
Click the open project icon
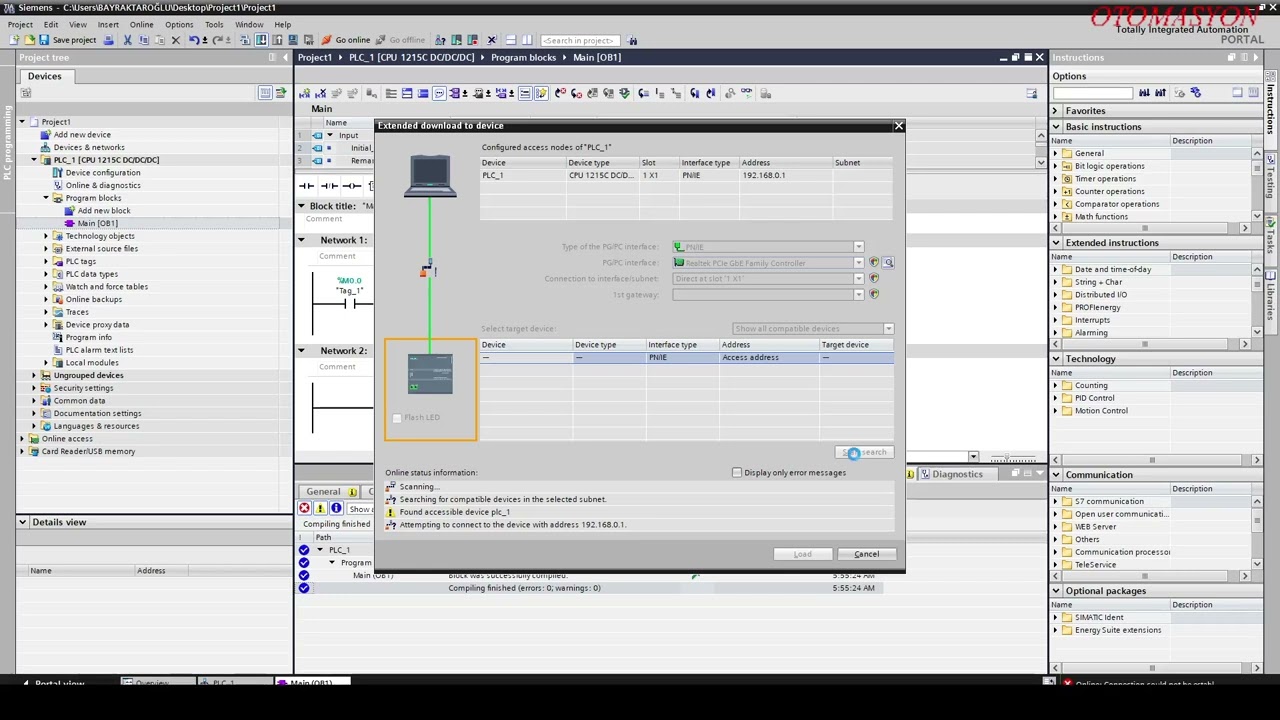pyautogui.click(x=29, y=40)
